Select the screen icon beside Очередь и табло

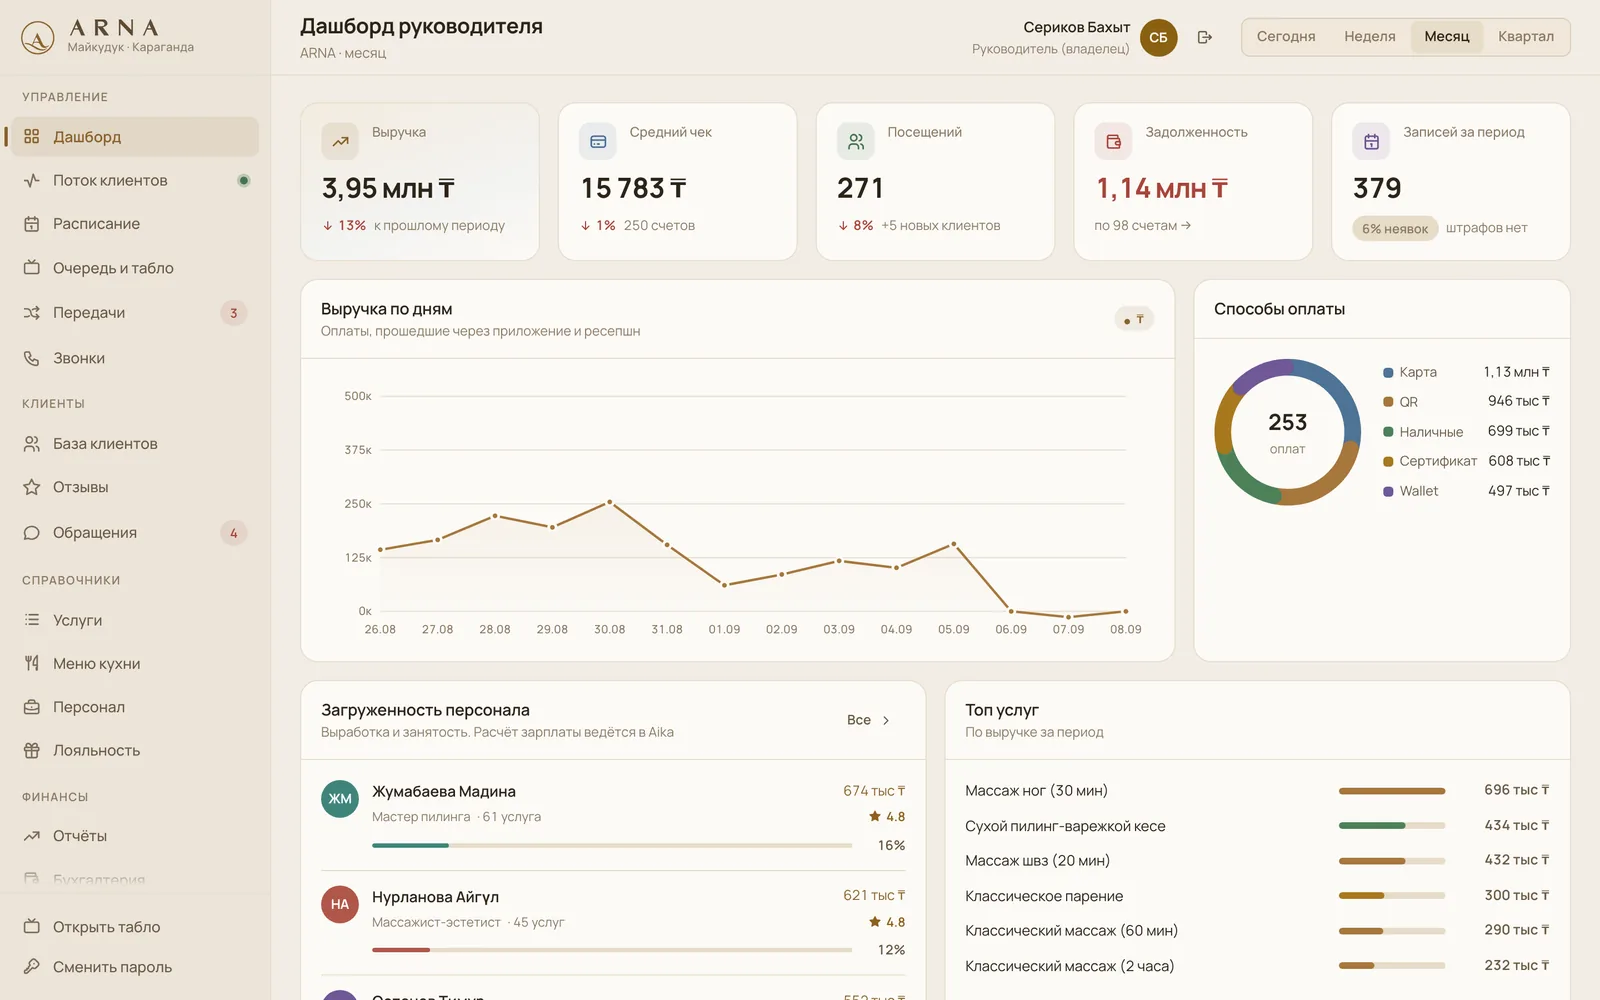[32, 268]
